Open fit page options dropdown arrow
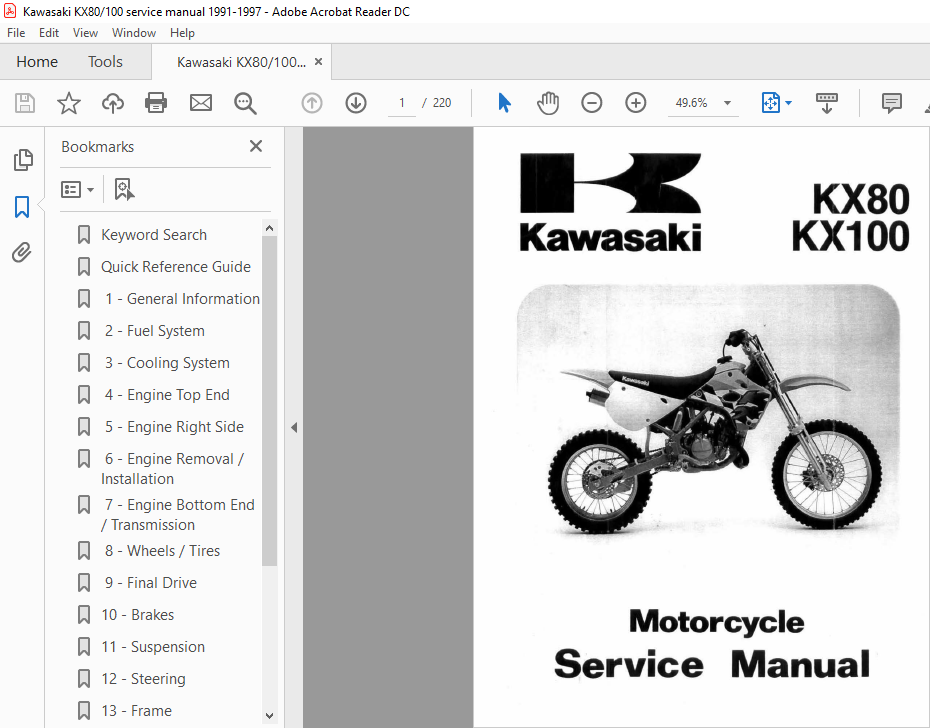 pos(788,103)
